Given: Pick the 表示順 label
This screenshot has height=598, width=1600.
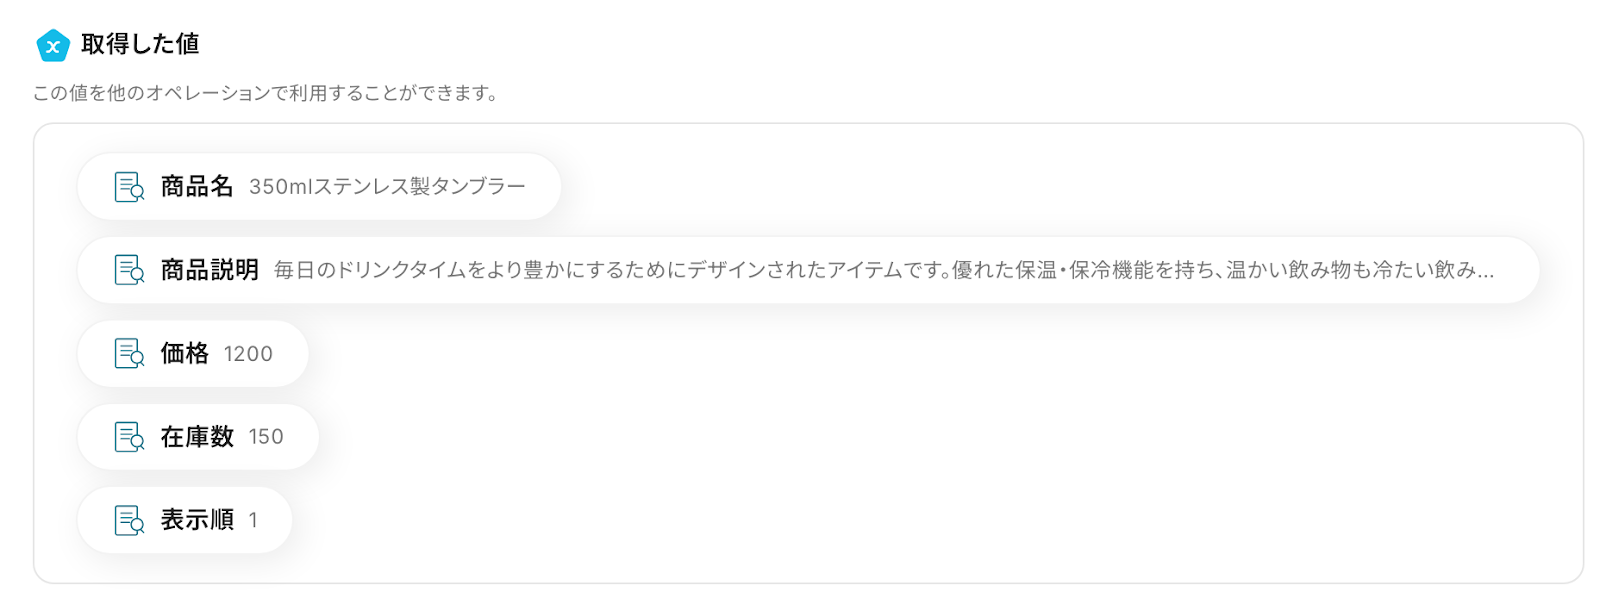Looking at the screenshot, I should pos(197,520).
